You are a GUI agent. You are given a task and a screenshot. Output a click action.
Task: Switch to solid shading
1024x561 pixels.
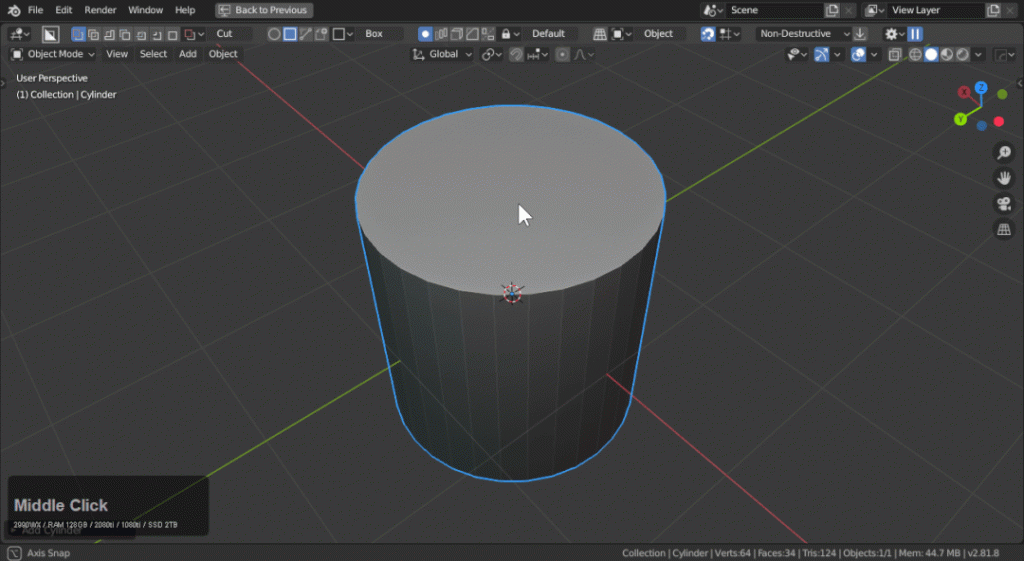931,54
